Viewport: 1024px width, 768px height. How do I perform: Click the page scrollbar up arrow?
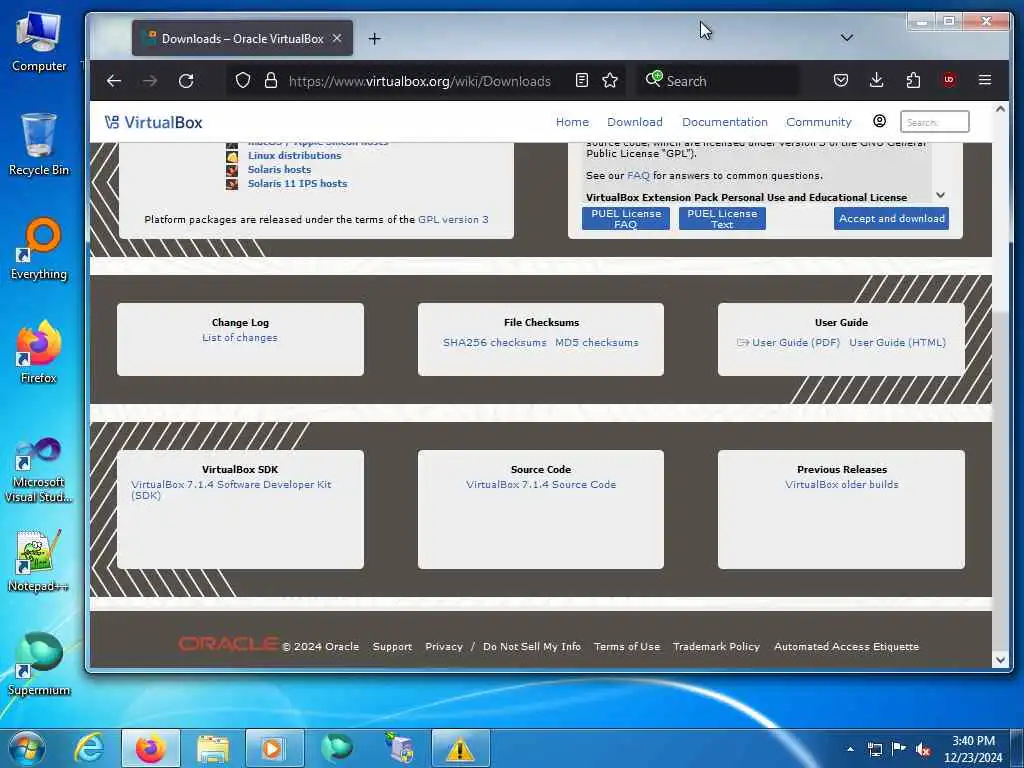coord(1000,110)
